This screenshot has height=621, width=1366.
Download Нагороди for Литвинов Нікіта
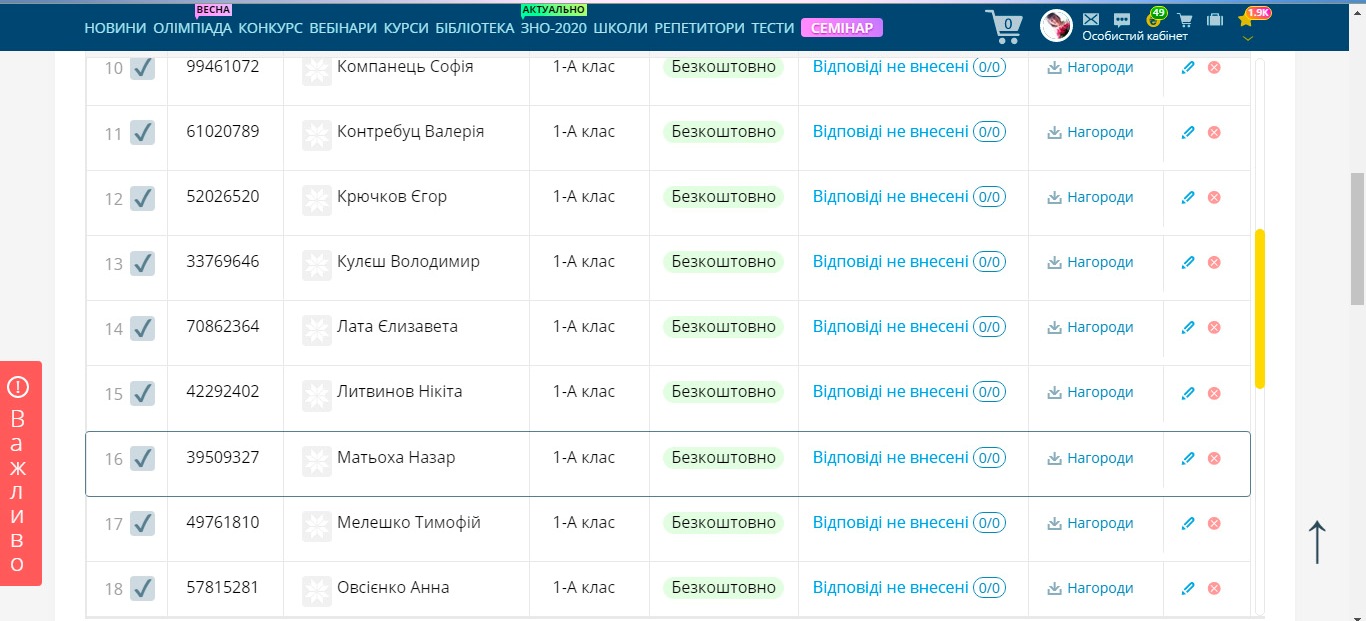tap(1090, 392)
